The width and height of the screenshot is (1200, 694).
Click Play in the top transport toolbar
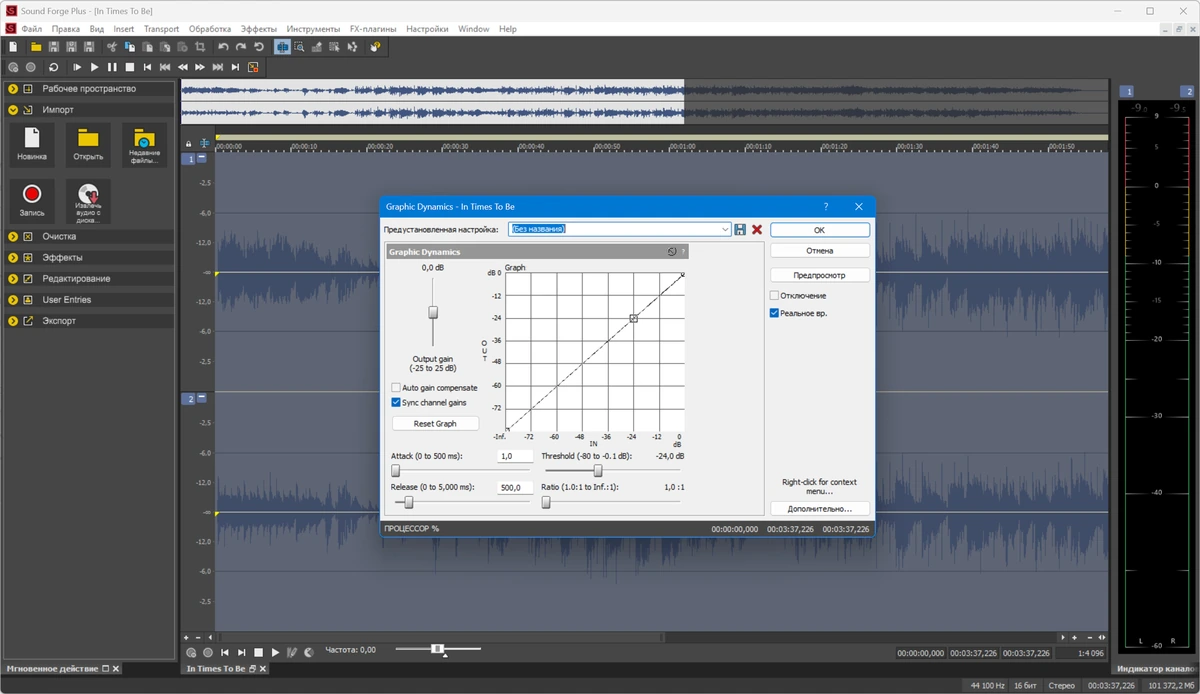[x=95, y=67]
